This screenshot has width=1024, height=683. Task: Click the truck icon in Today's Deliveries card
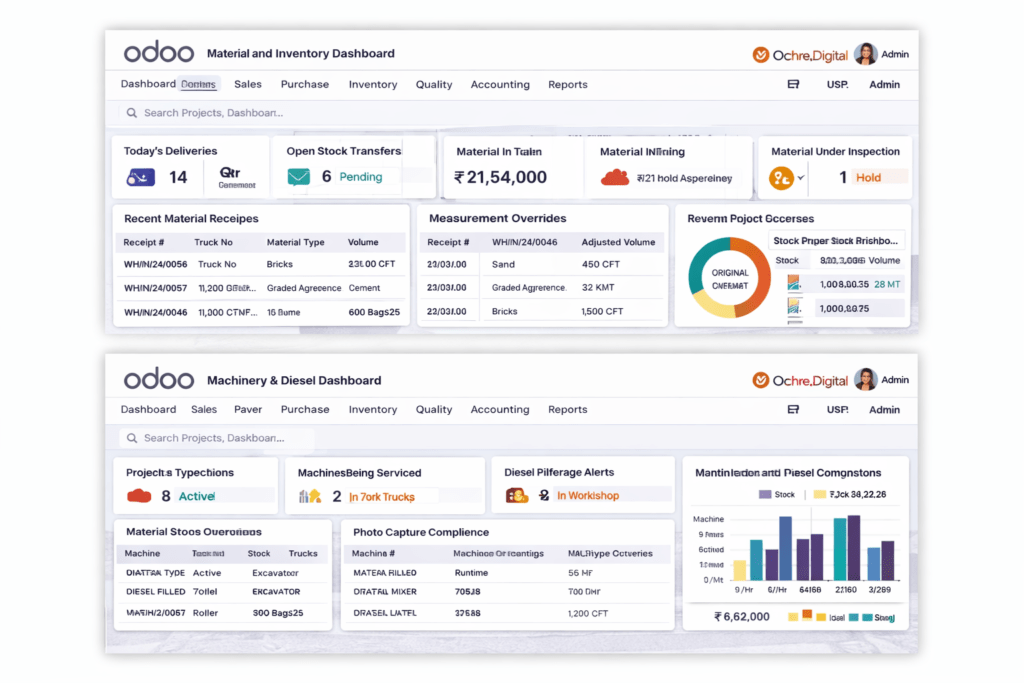[140, 178]
